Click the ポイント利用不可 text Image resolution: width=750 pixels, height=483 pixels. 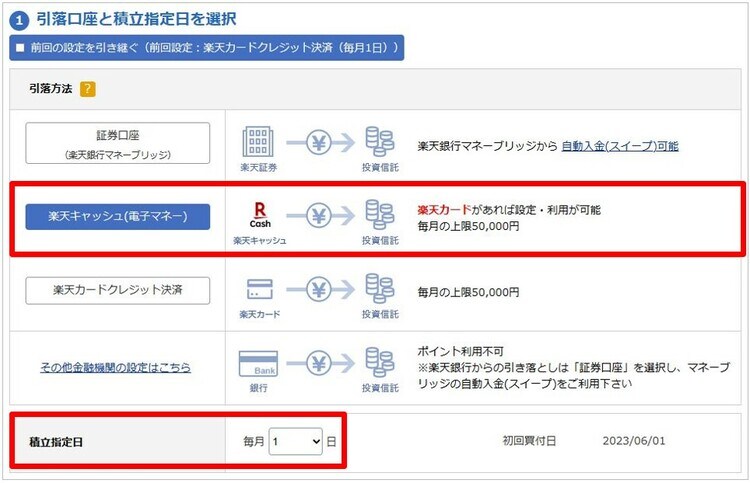pyautogui.click(x=461, y=351)
